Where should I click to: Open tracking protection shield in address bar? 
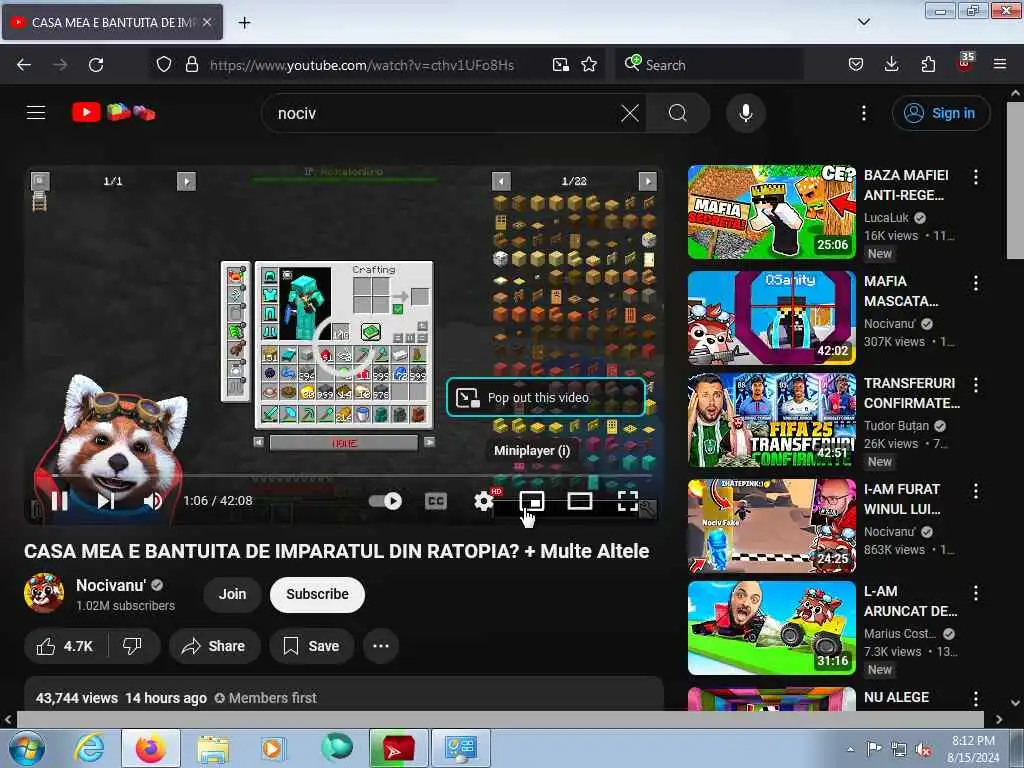pos(164,65)
